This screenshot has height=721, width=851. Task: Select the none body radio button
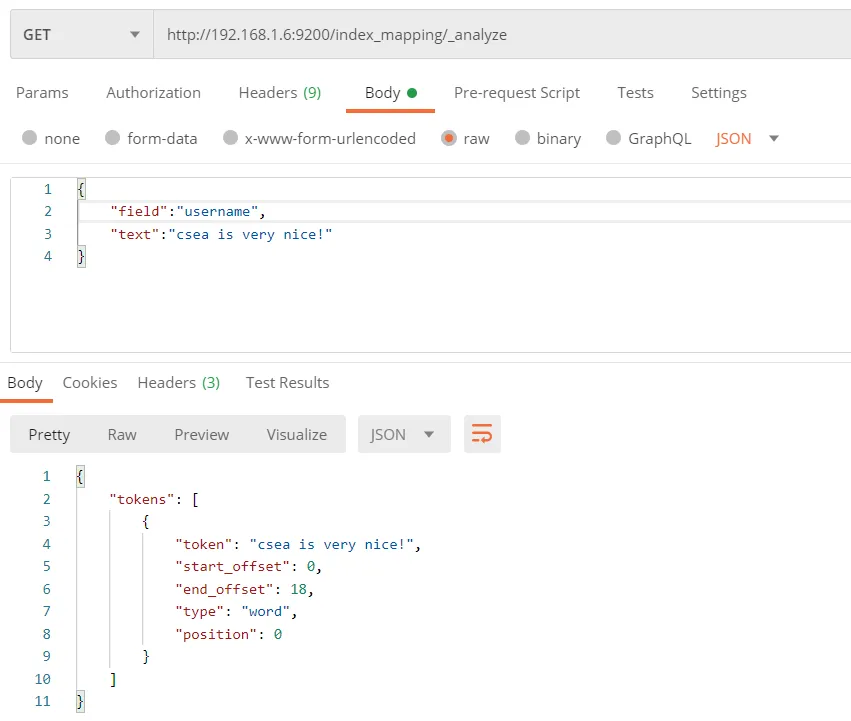[29, 138]
